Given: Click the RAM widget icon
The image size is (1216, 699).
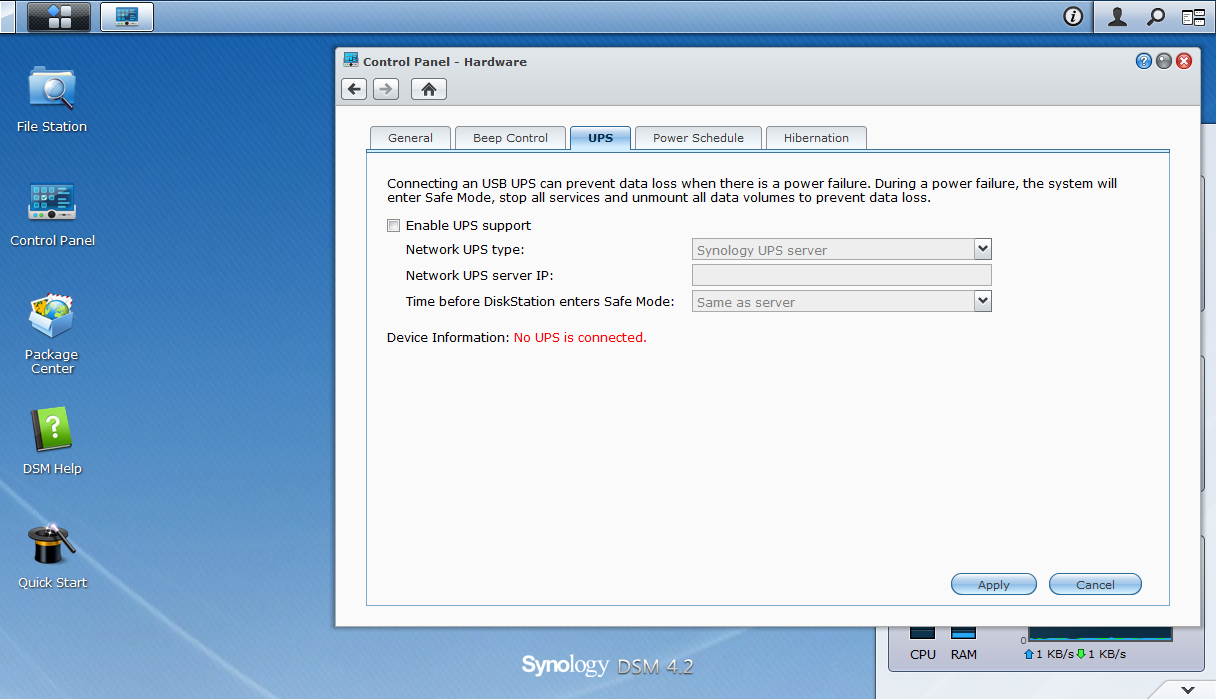Looking at the screenshot, I should click(x=963, y=634).
